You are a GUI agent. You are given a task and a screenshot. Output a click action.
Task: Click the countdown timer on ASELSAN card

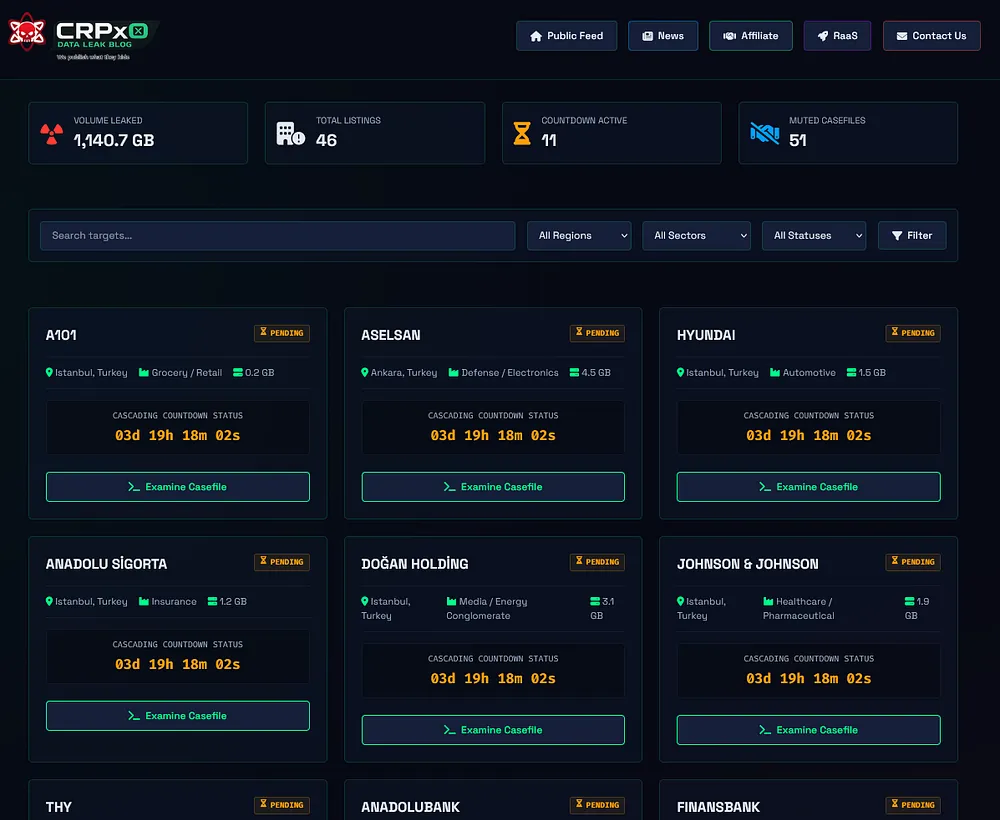coord(493,436)
